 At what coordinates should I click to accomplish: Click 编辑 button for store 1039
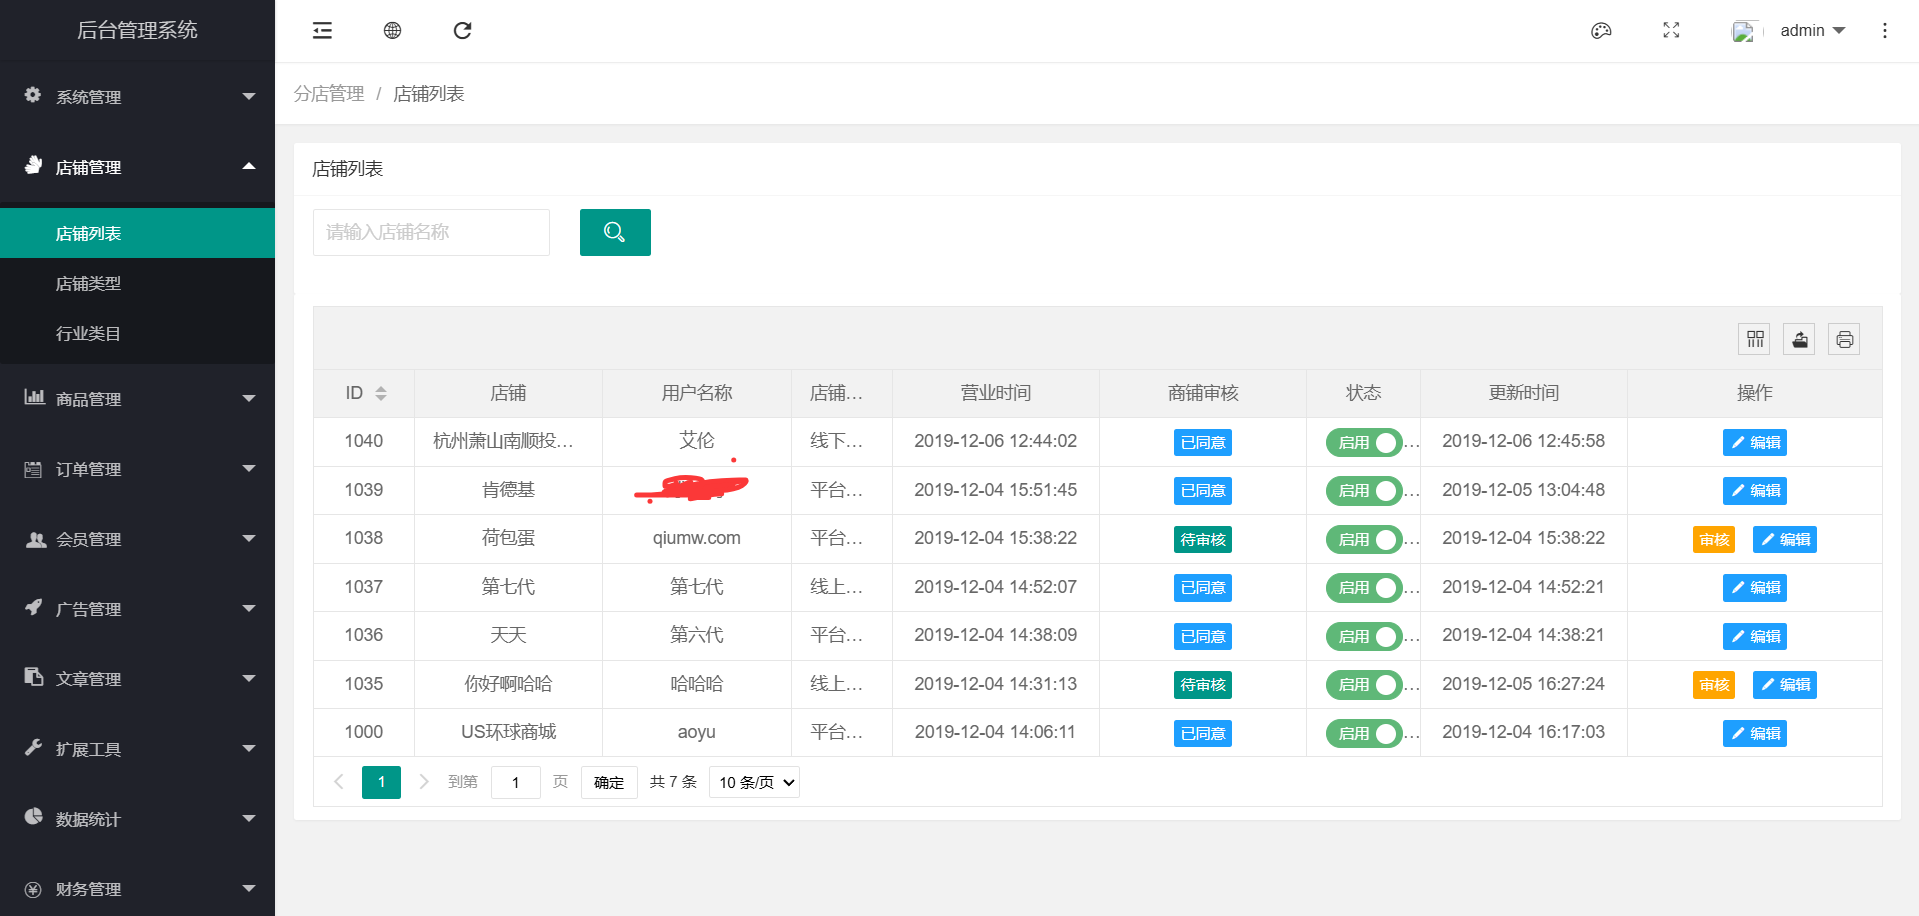click(x=1754, y=491)
